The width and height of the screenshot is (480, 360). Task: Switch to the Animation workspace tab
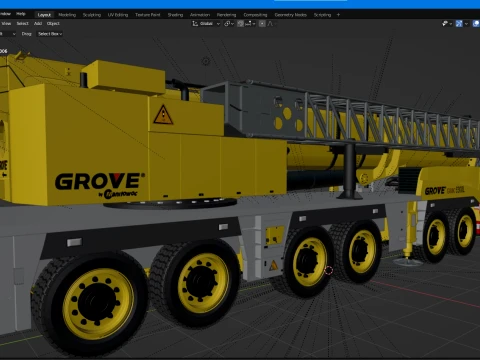point(200,15)
